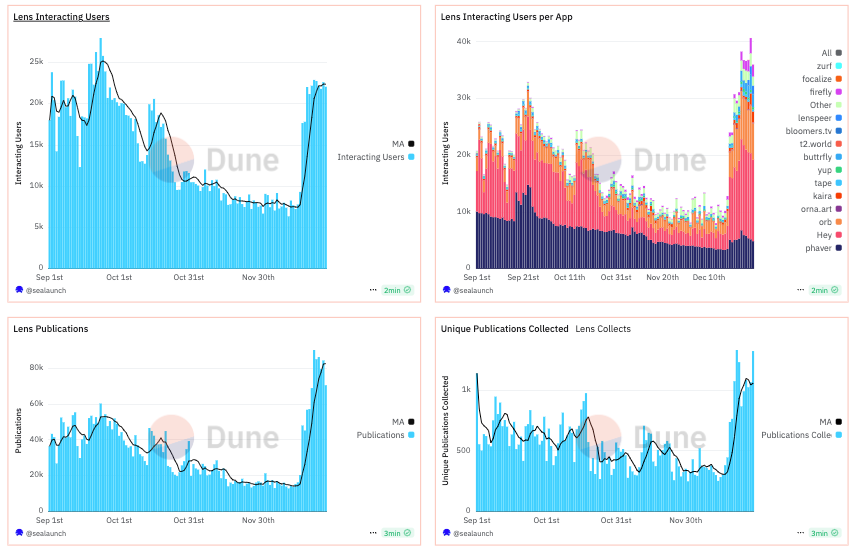Click the 3min refresh badge on Unique Publications Collected
The height and width of the screenshot is (553, 860).
click(820, 533)
